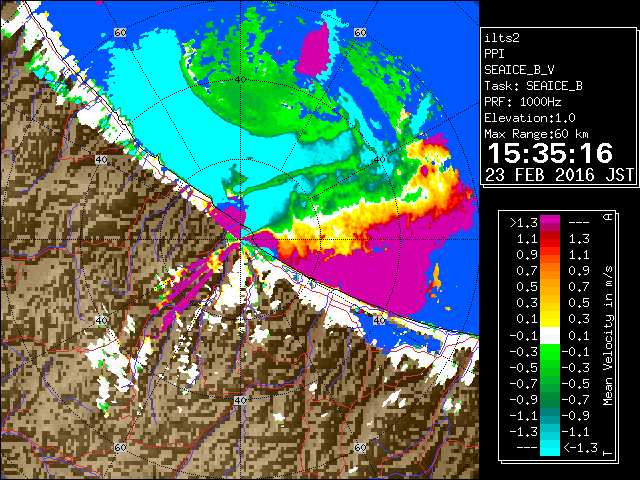Click the "PRF: 1000Hz" text
640x480 pixels.
pos(523,102)
